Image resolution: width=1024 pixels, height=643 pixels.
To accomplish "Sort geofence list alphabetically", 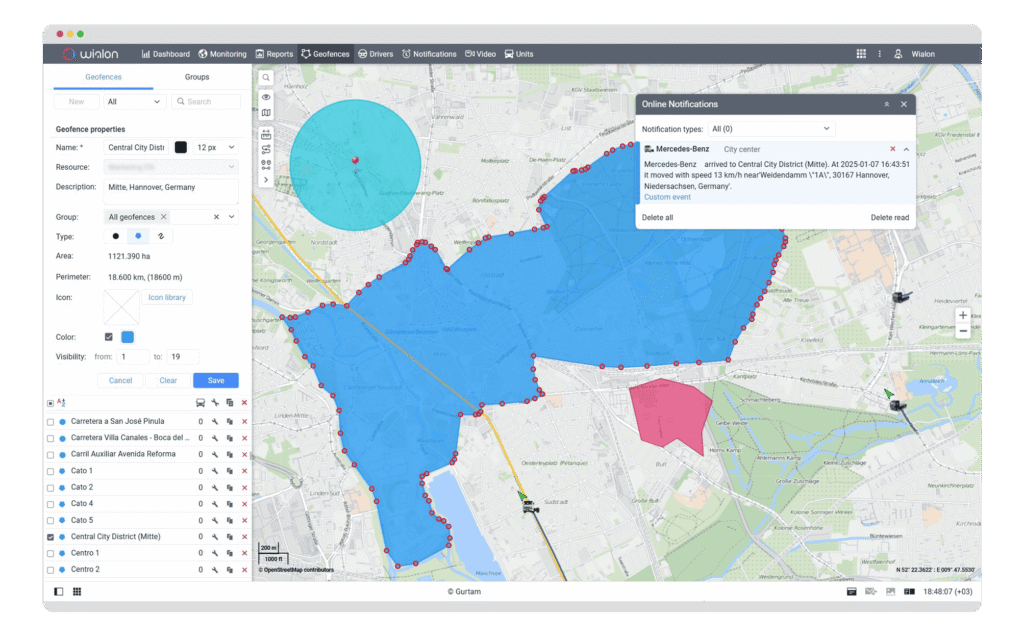I will pyautogui.click(x=61, y=402).
